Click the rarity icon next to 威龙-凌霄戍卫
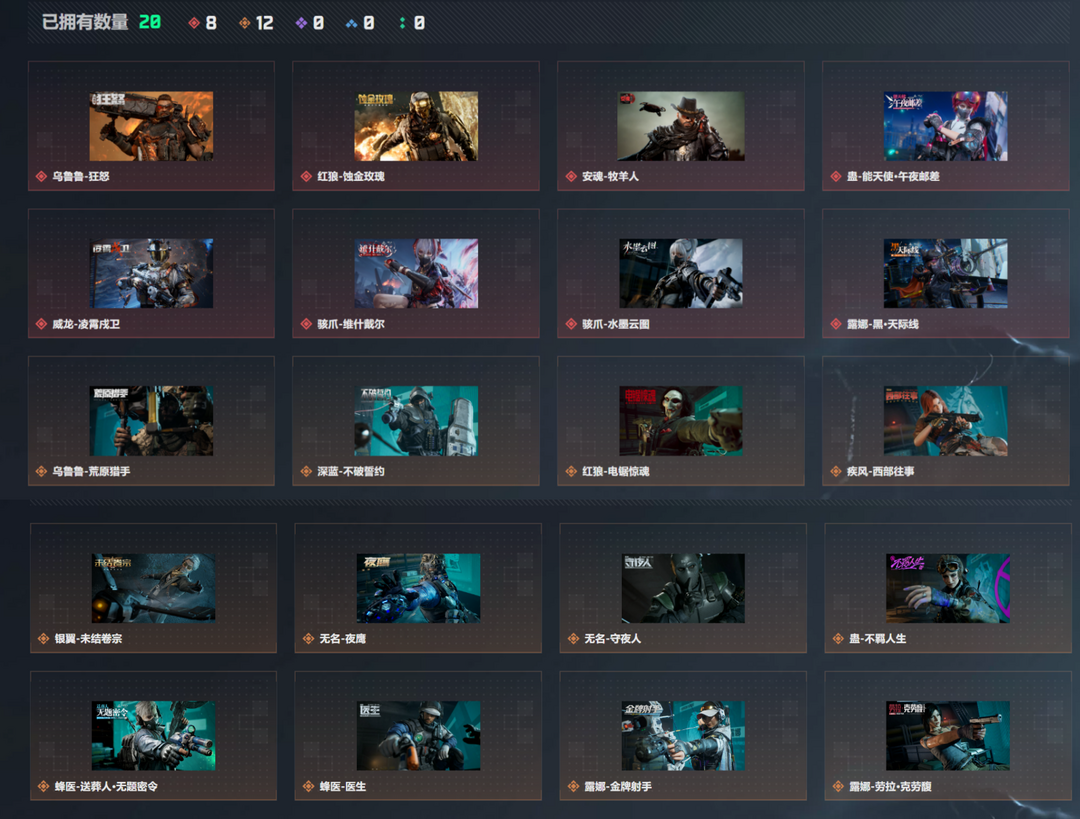This screenshot has height=819, width=1080. (x=41, y=324)
